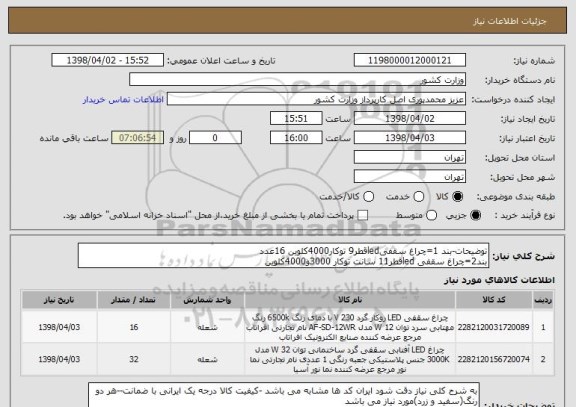Click the جزئیات اطلاعات نیاز header title
The image size is (576, 407).
(x=510, y=21)
